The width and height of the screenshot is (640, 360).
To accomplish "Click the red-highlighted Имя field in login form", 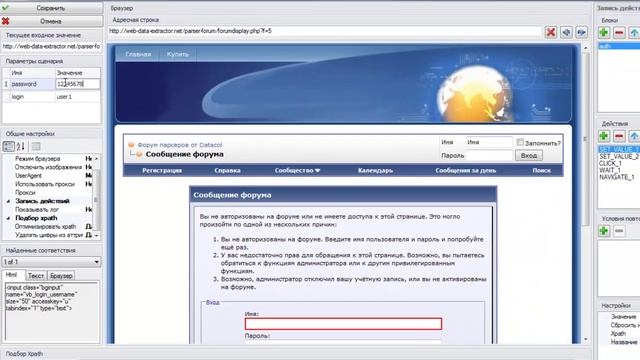I will click(x=343, y=324).
